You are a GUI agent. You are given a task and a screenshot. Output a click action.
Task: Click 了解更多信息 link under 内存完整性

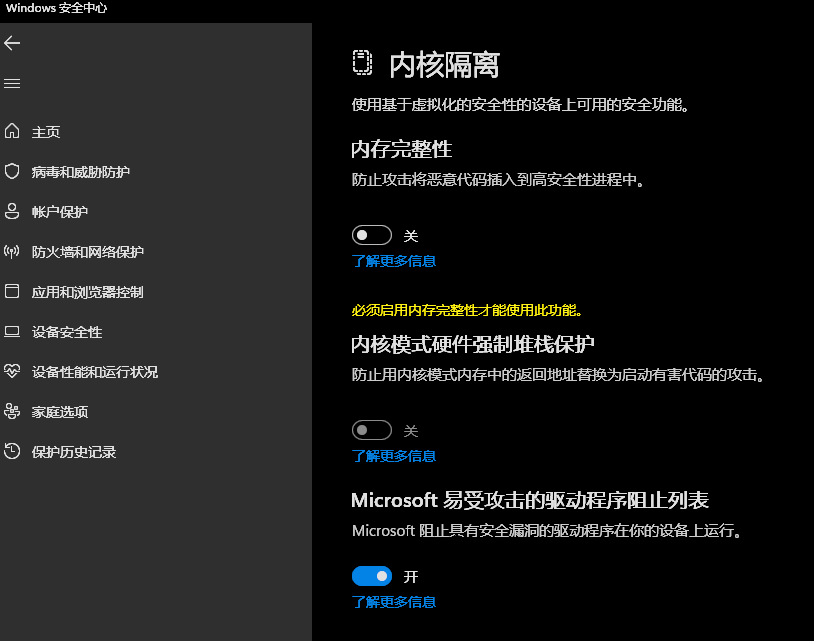[x=394, y=261]
